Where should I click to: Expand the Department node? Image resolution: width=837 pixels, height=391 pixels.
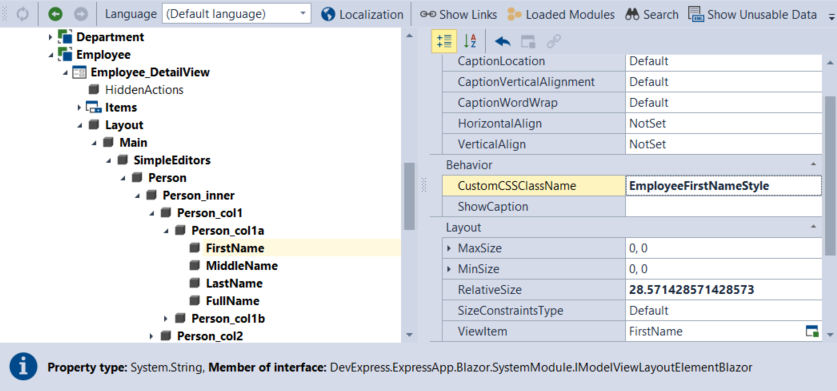(x=51, y=37)
